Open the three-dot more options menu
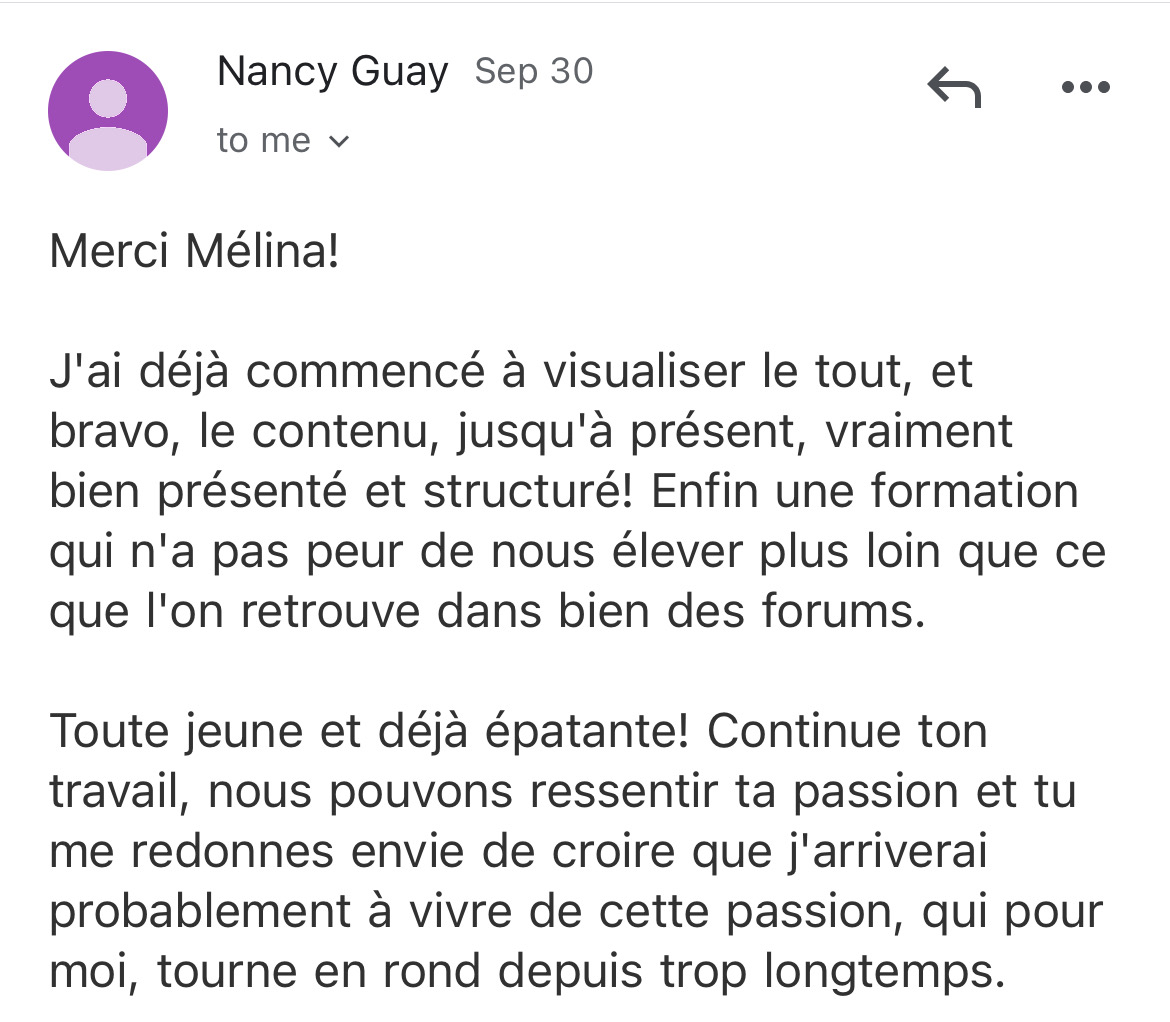The width and height of the screenshot is (1170, 1022). pos(1085,88)
